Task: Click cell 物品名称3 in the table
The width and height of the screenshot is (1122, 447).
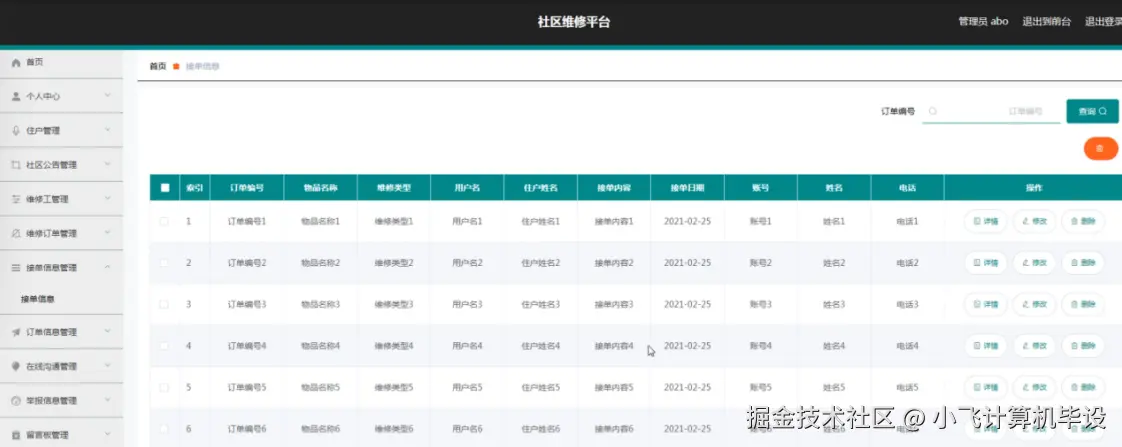Action: click(x=321, y=305)
